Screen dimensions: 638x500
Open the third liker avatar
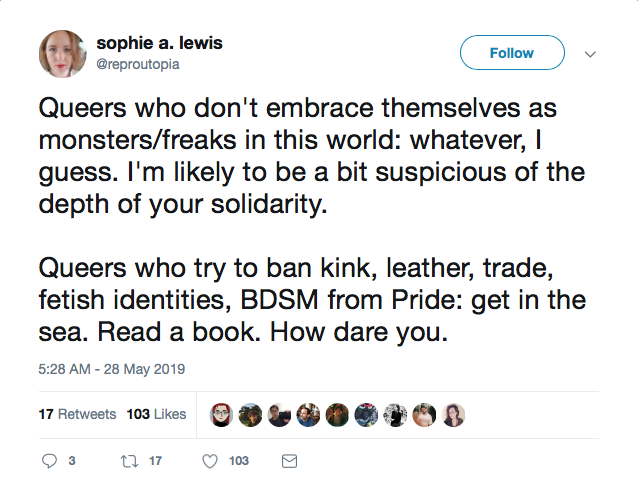(279, 415)
